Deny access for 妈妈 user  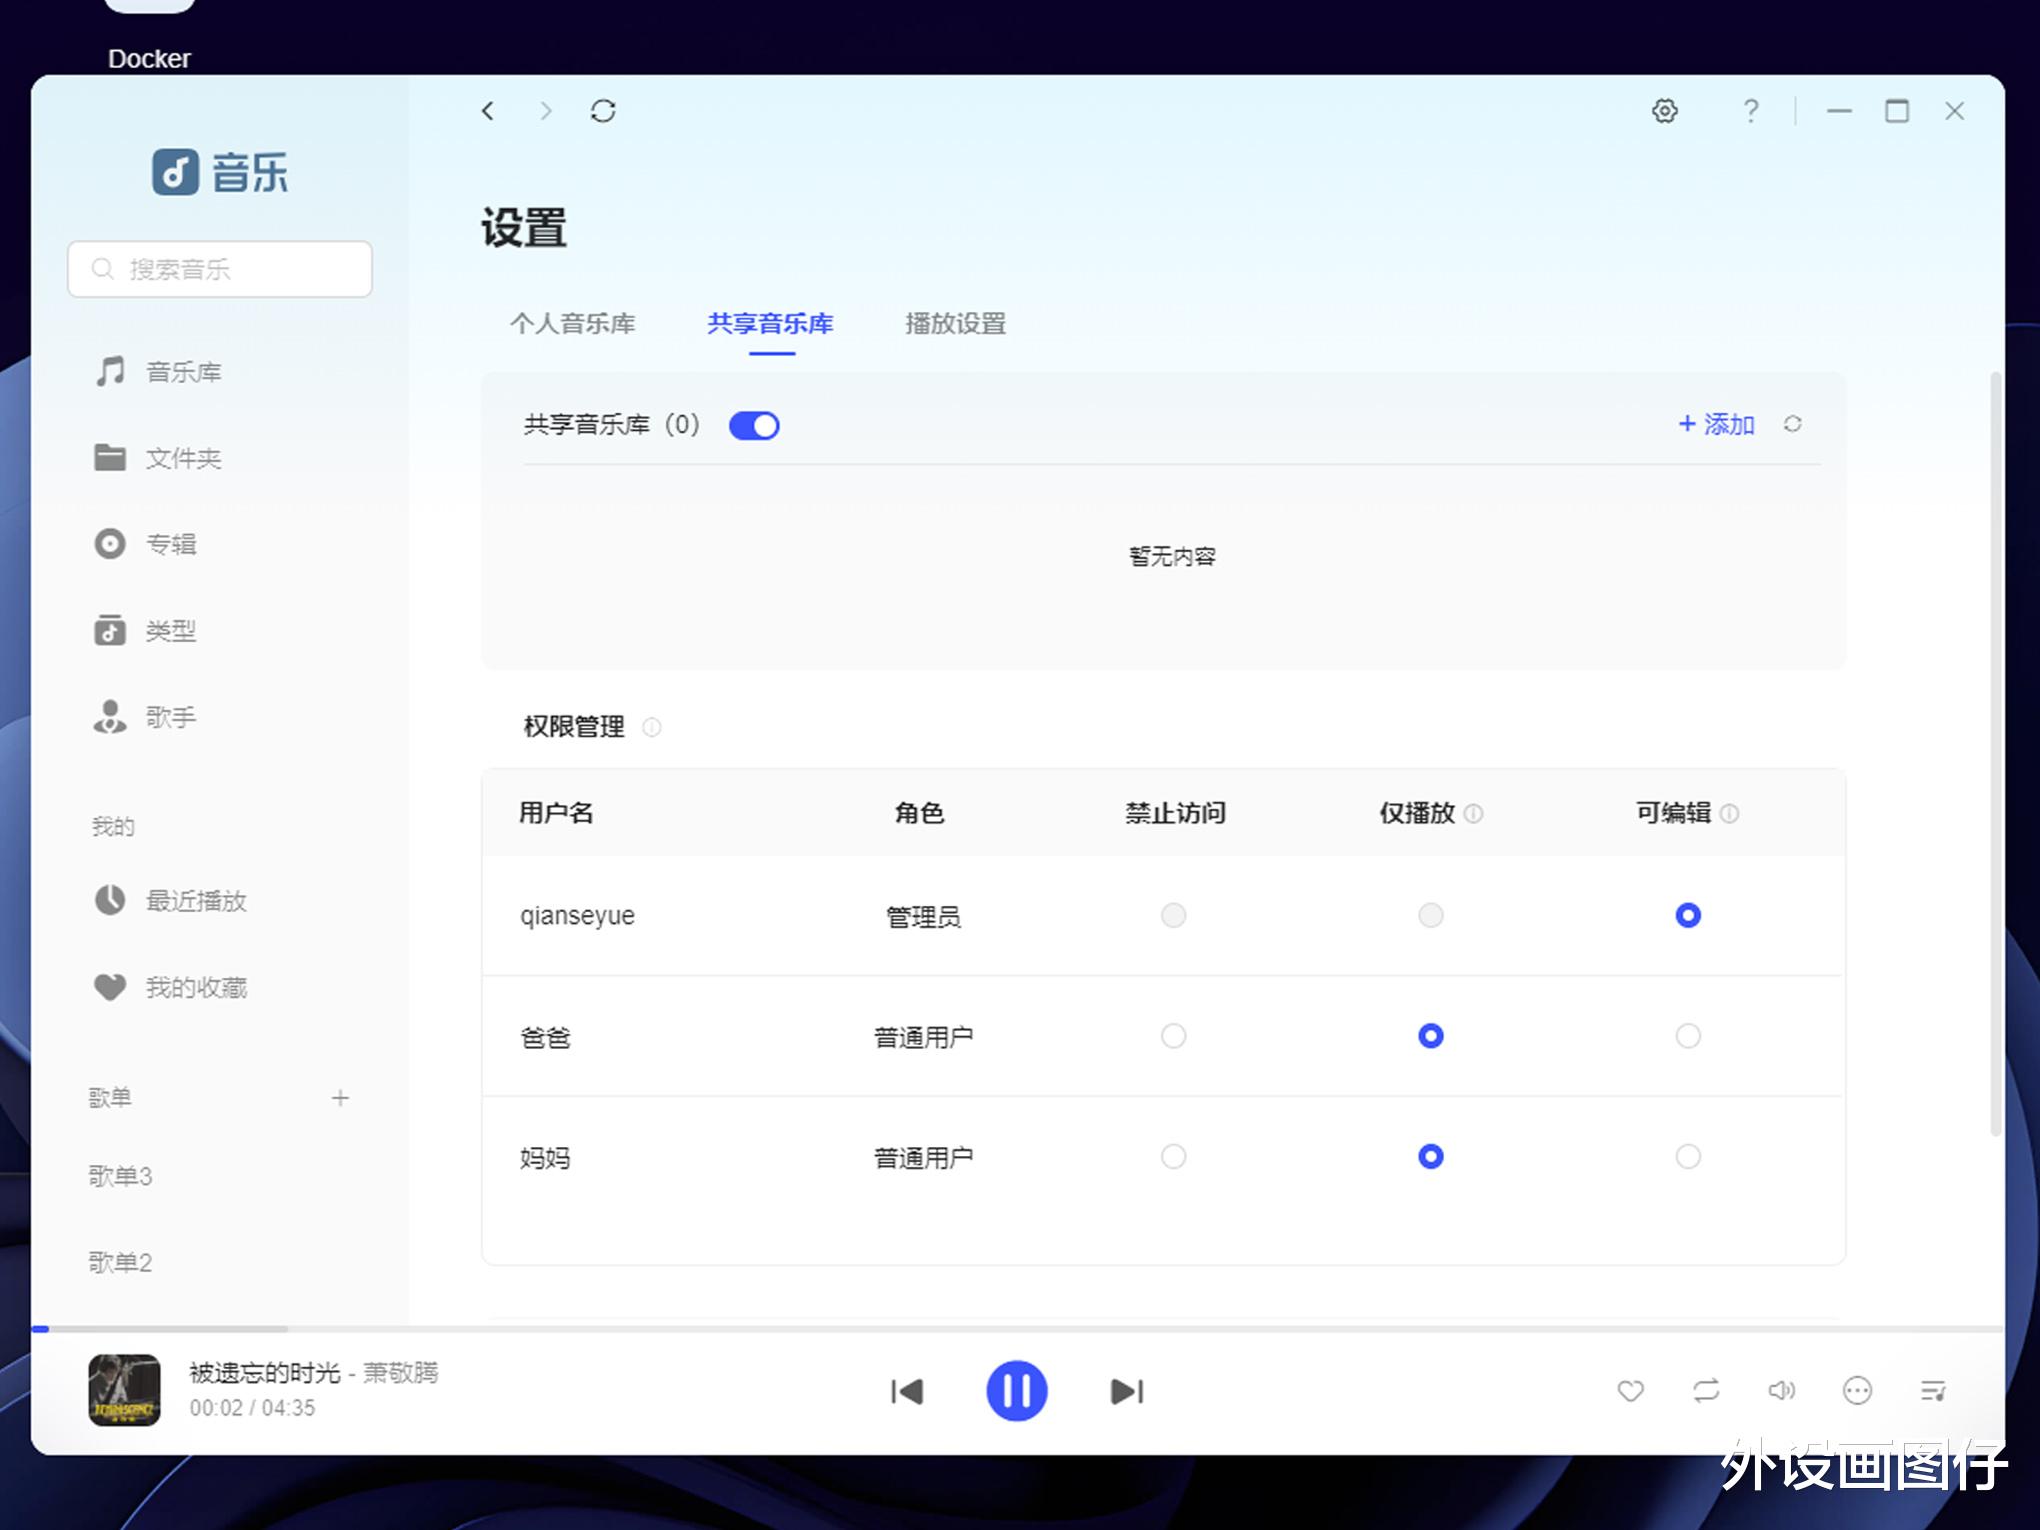(x=1173, y=1157)
